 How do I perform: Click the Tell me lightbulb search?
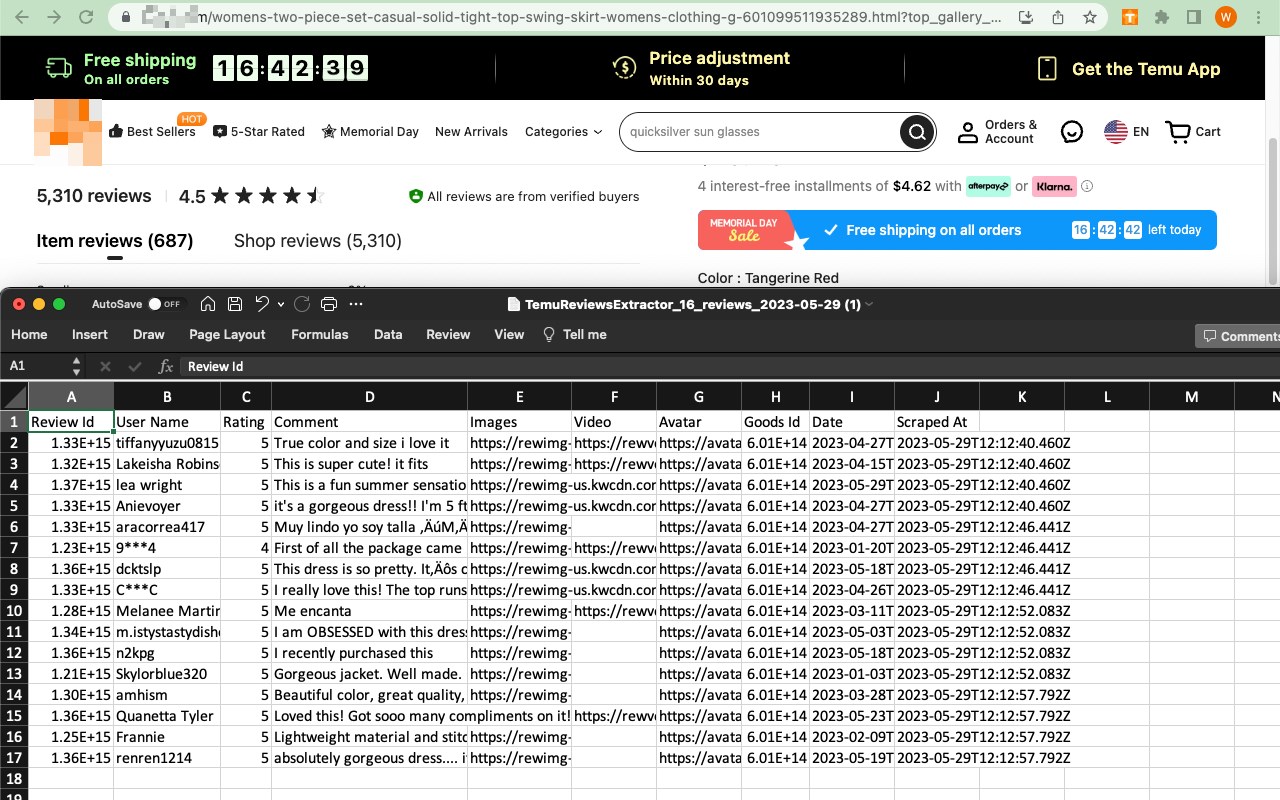(x=575, y=334)
